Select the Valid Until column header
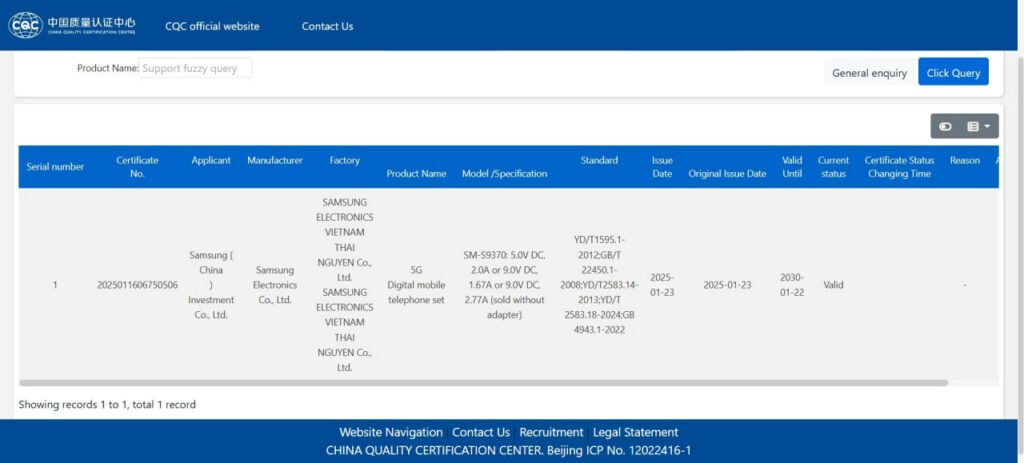The height and width of the screenshot is (463, 1024). pos(792,167)
